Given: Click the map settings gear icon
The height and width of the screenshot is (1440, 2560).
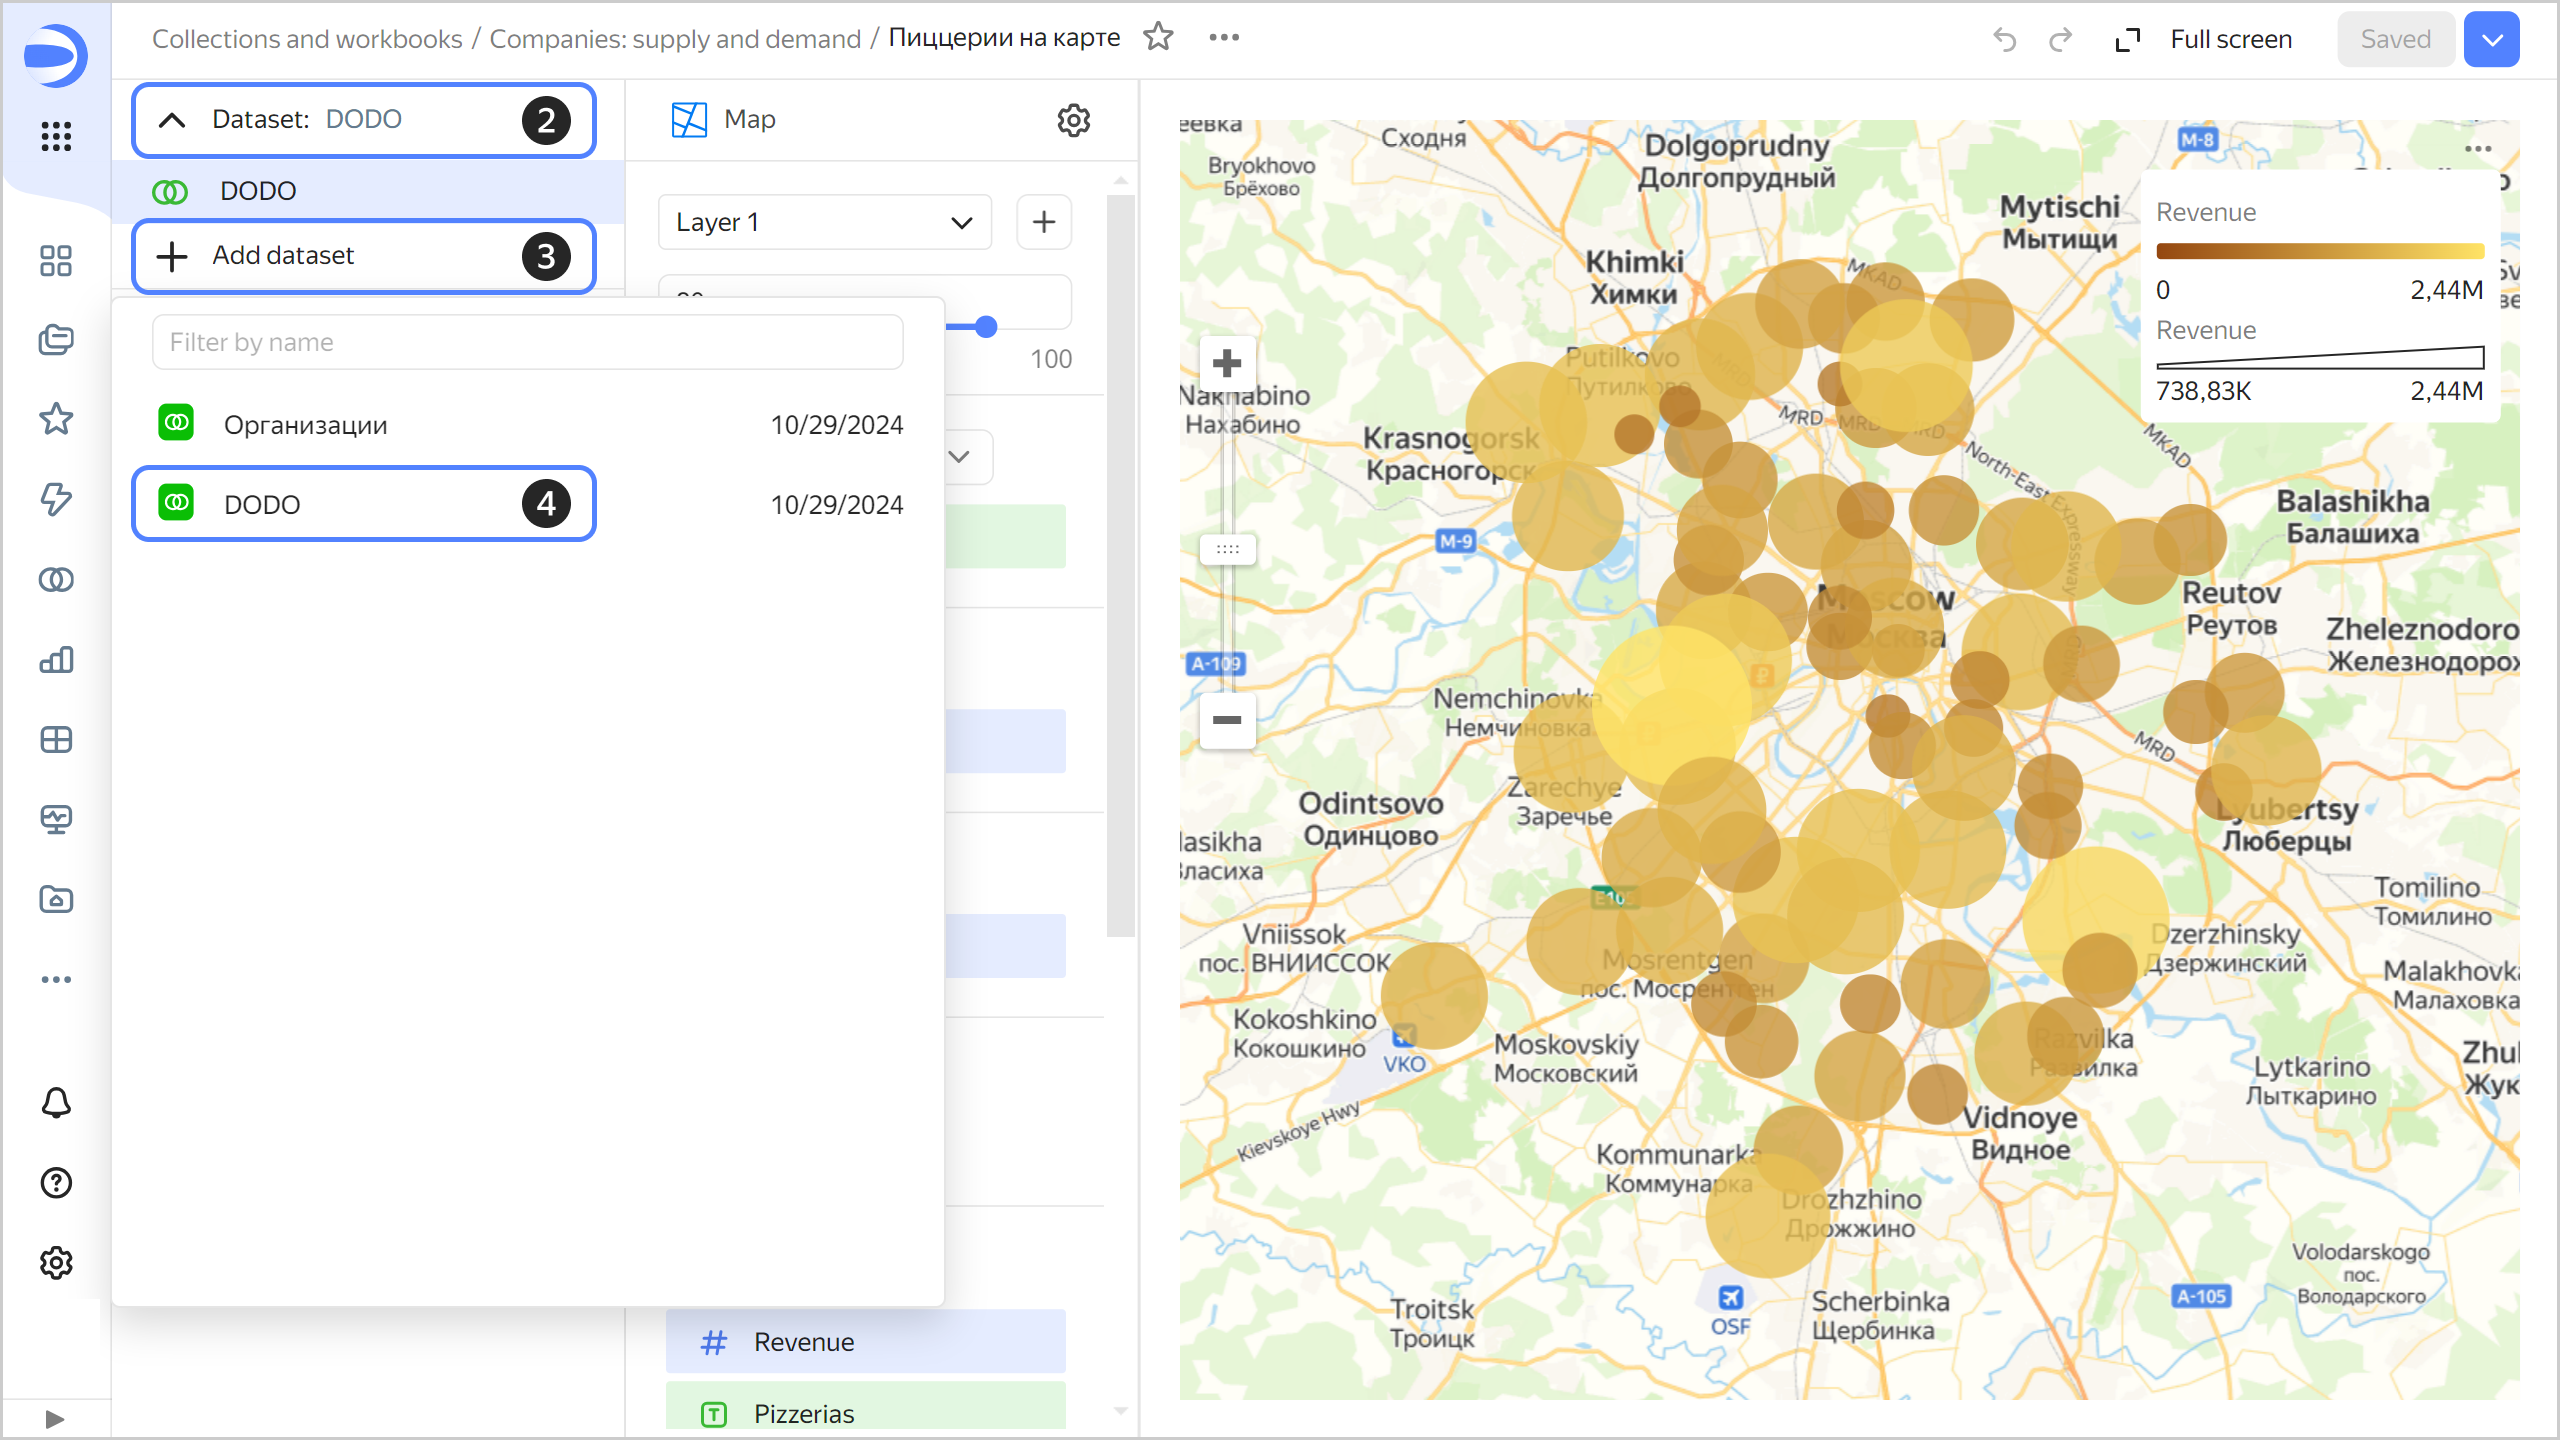Looking at the screenshot, I should coord(1074,120).
